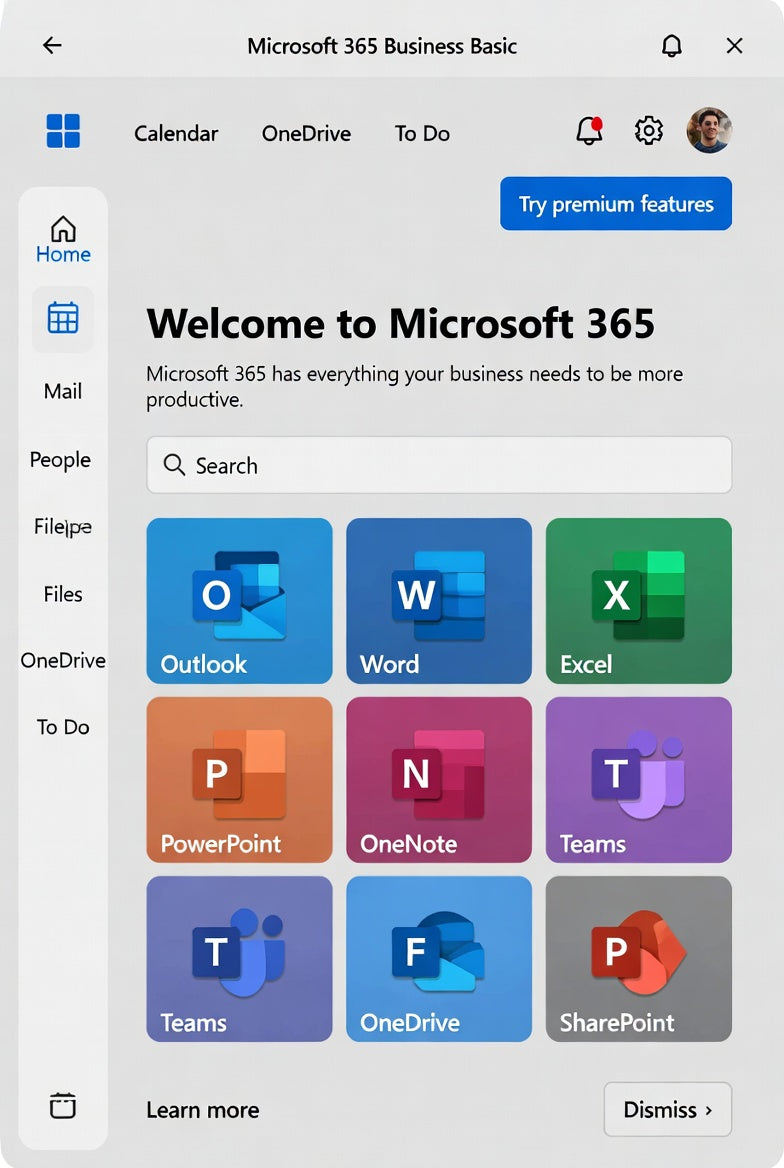
Task: Open To Do in the sidebar
Action: coord(63,727)
